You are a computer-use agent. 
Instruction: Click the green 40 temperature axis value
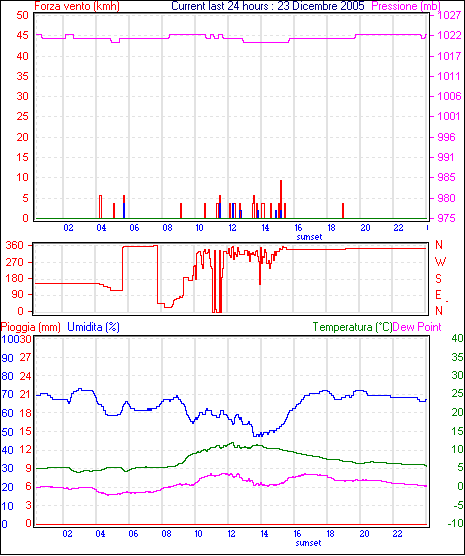[x=457, y=338]
